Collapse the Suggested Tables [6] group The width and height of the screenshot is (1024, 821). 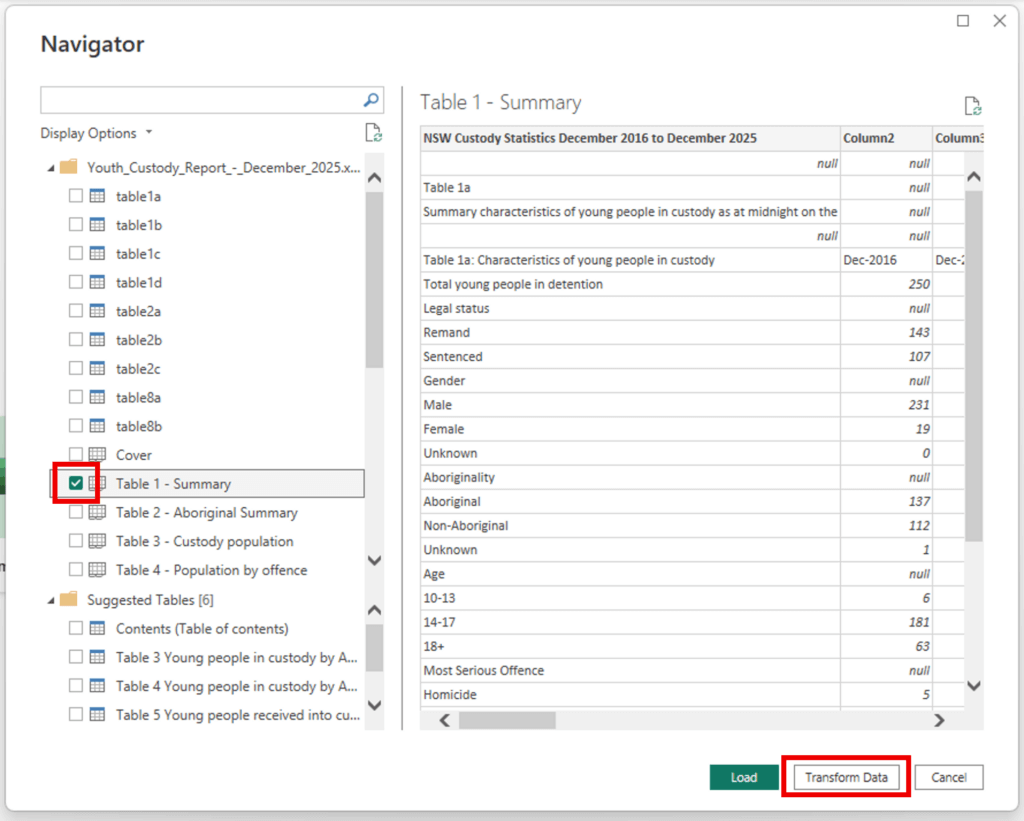[51, 600]
